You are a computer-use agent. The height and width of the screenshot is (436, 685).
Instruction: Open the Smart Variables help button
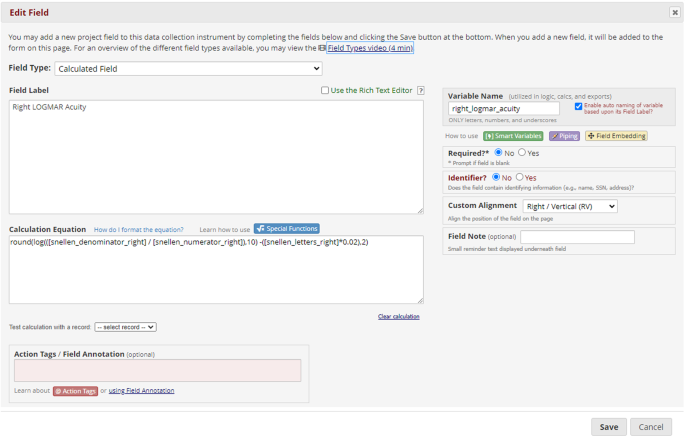pos(513,136)
